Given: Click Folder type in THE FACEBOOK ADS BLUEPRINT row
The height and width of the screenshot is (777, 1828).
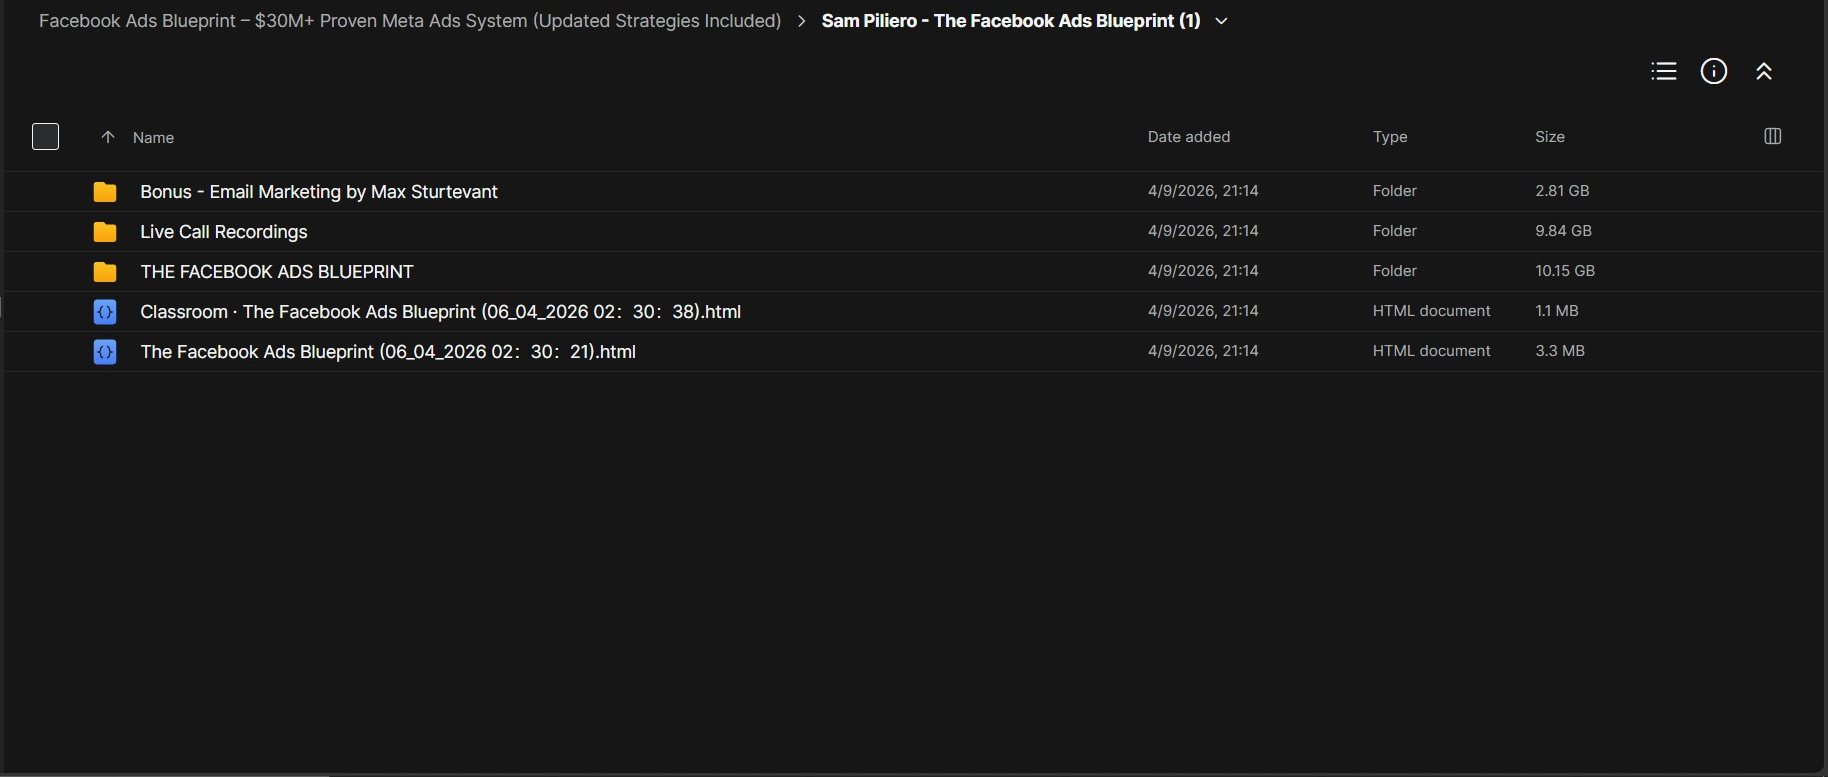Looking at the screenshot, I should (x=1395, y=271).
